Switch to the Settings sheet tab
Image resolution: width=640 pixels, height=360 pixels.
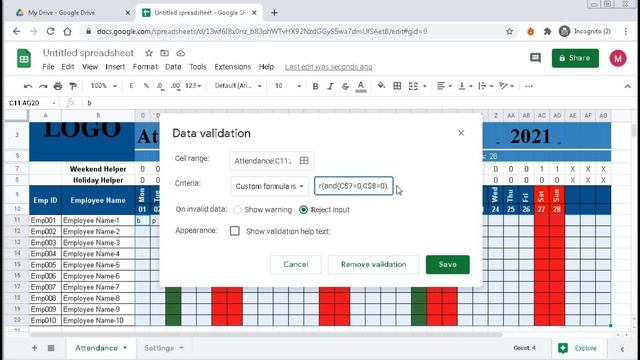tap(163, 348)
